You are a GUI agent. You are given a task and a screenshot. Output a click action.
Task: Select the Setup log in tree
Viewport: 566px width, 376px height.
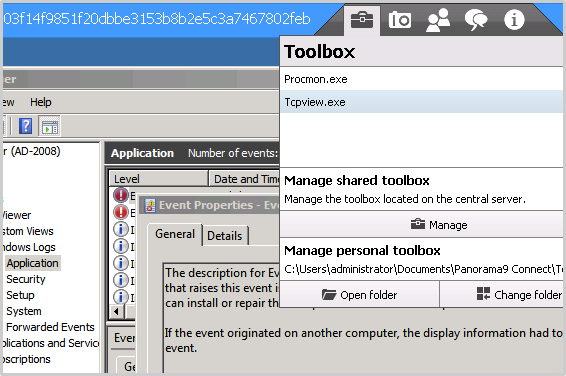20,295
